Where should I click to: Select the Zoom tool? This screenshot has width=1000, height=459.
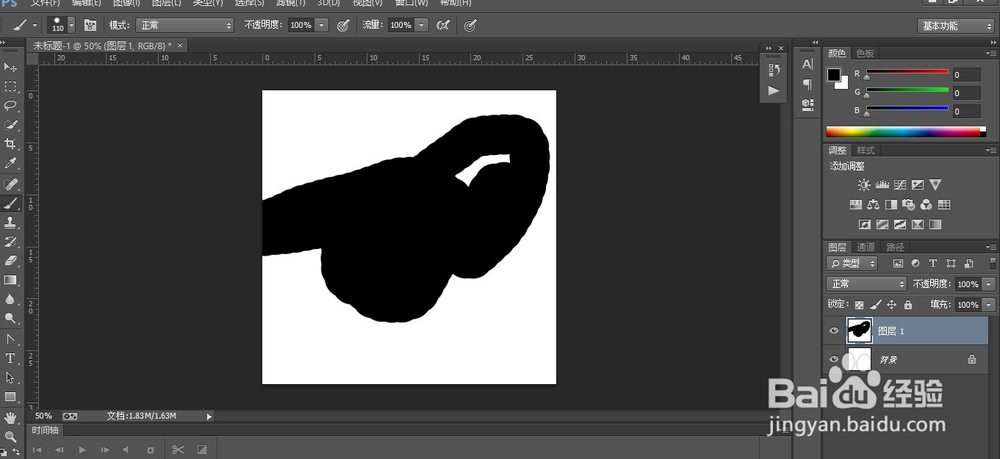point(10,437)
